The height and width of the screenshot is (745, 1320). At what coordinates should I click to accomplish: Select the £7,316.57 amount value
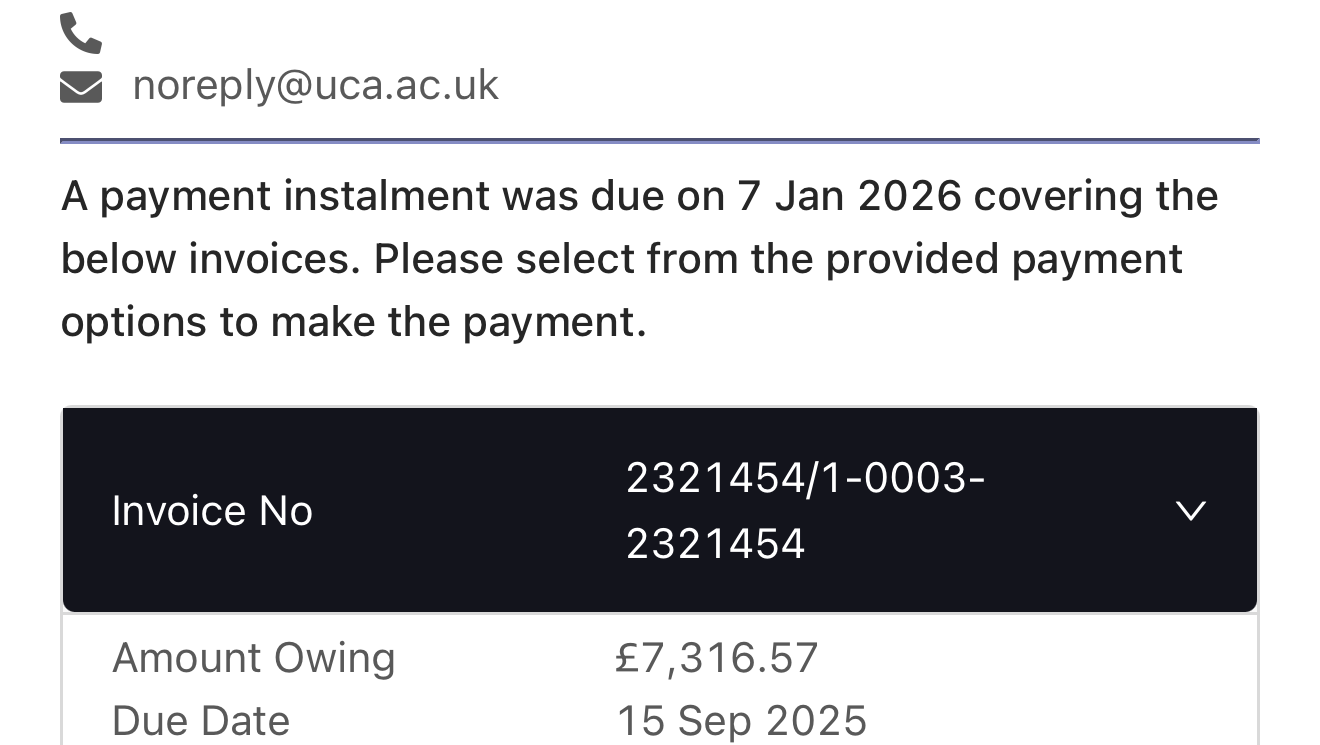718,658
